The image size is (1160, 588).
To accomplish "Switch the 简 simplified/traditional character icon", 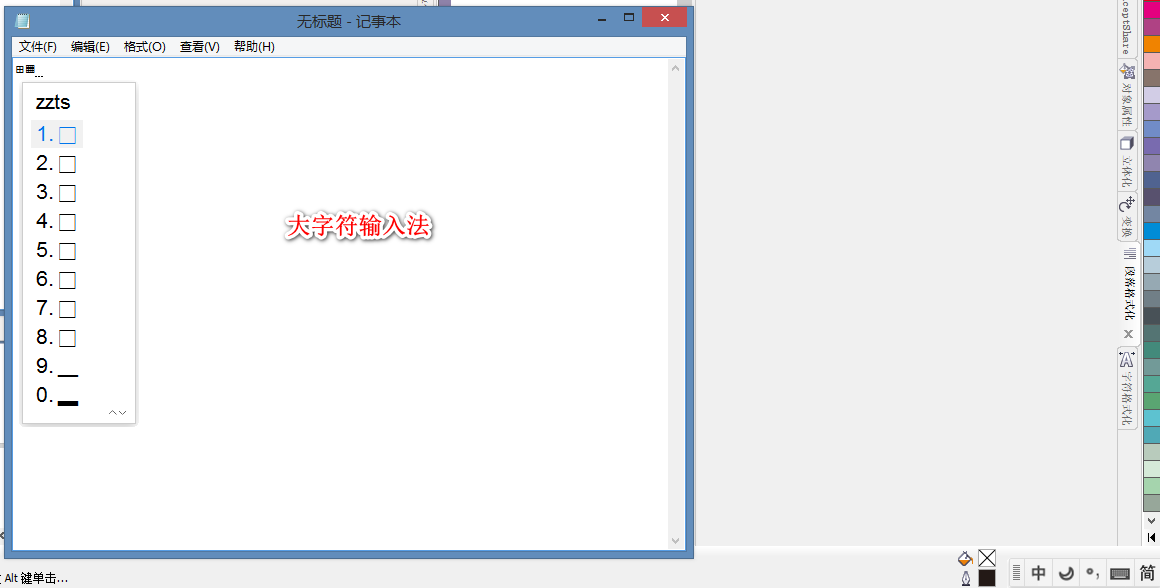I will [x=1147, y=573].
